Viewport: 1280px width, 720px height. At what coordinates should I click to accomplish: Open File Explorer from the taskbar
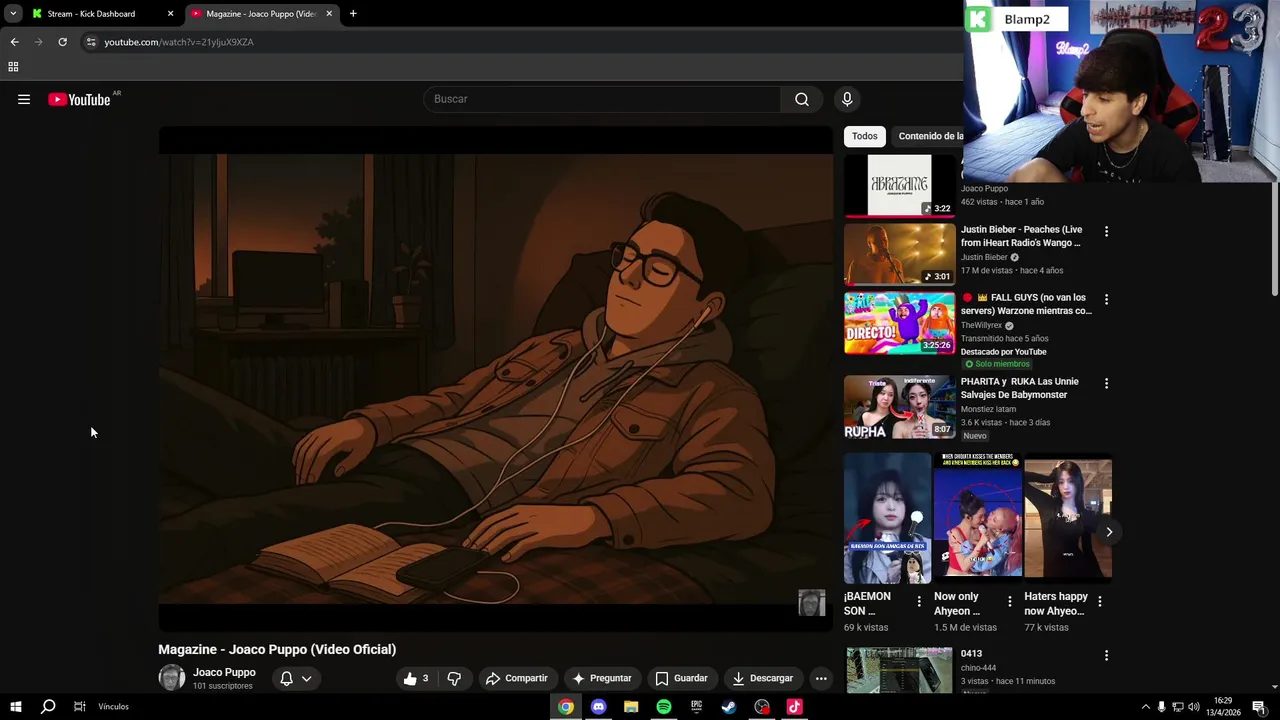point(631,707)
